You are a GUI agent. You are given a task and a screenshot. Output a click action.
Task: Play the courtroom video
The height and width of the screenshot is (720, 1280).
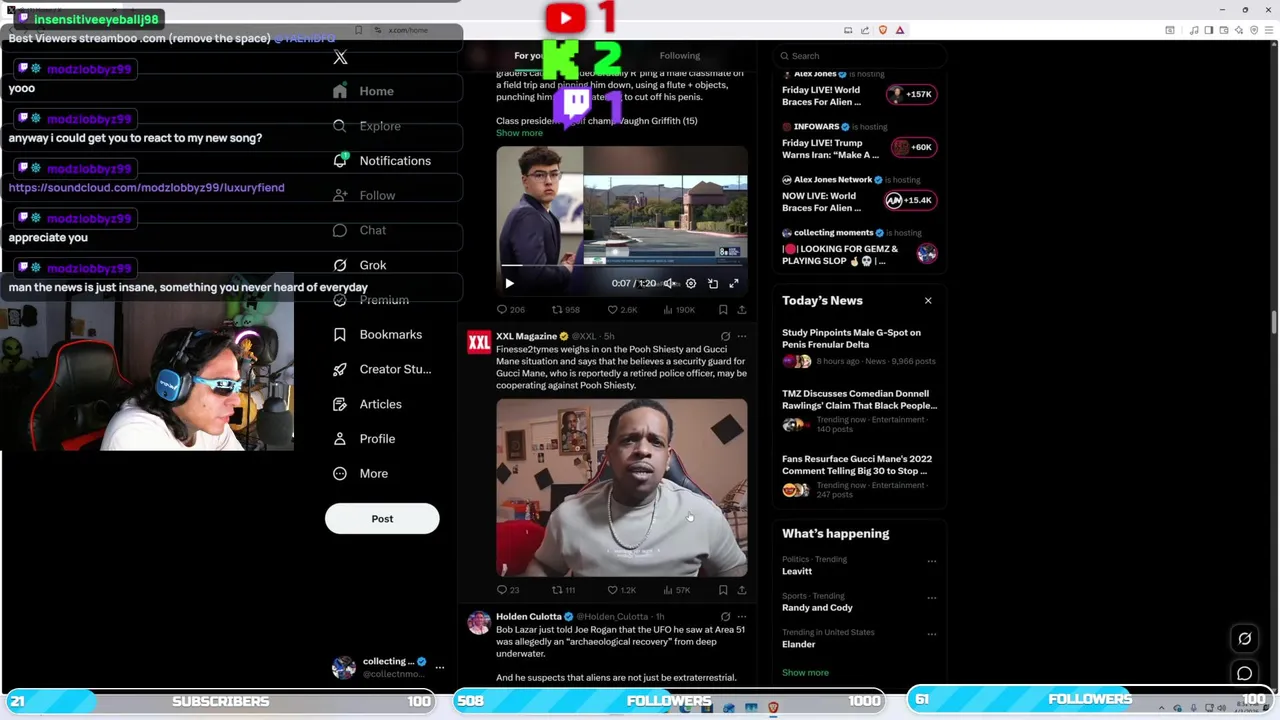(x=509, y=283)
